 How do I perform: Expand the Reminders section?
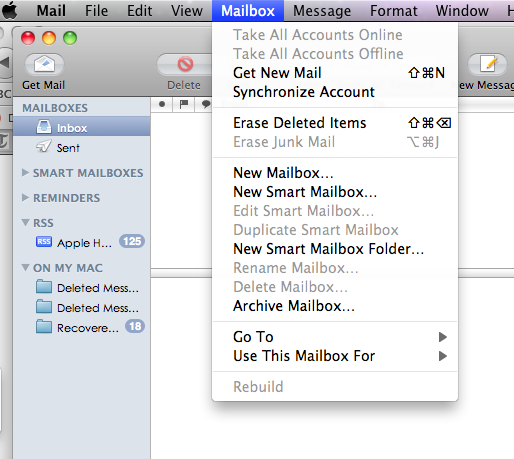25,198
